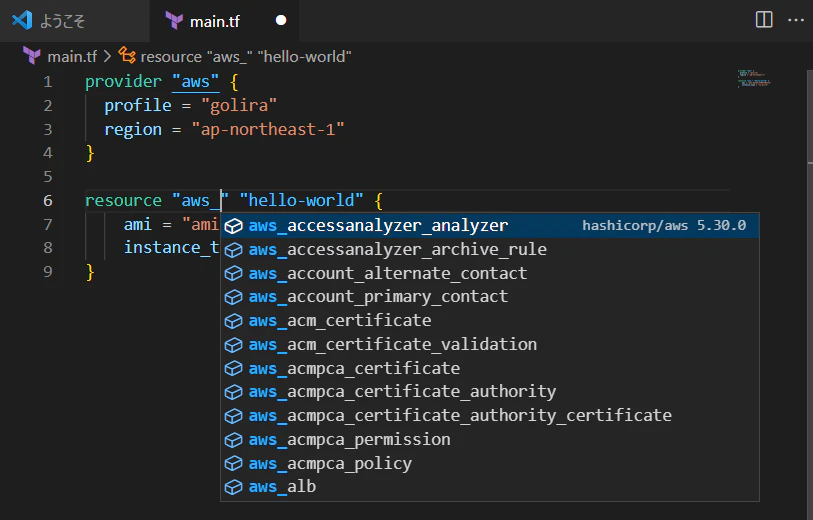The width and height of the screenshot is (813, 520).
Task: Click the cube icon beside aws_acm_certificate_validation
Action: coord(233,345)
